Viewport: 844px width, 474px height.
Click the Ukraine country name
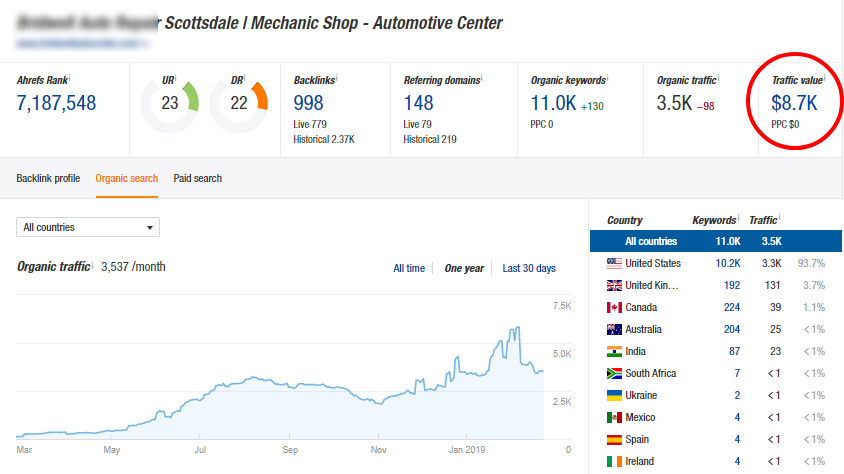[641, 395]
